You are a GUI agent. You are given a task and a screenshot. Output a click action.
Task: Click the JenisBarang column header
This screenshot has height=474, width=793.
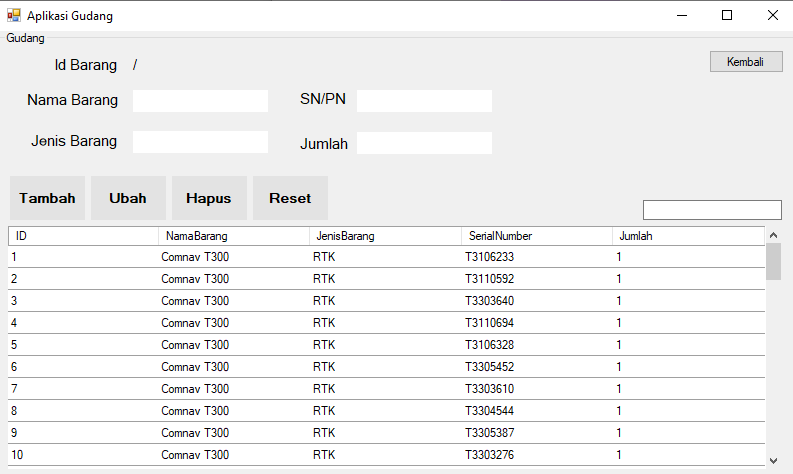(x=385, y=236)
